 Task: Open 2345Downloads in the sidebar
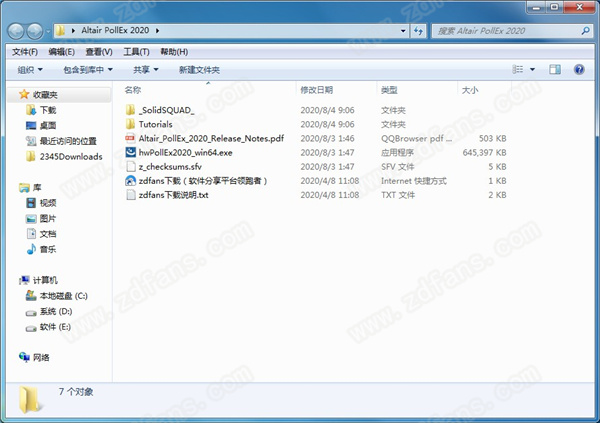click(x=71, y=157)
